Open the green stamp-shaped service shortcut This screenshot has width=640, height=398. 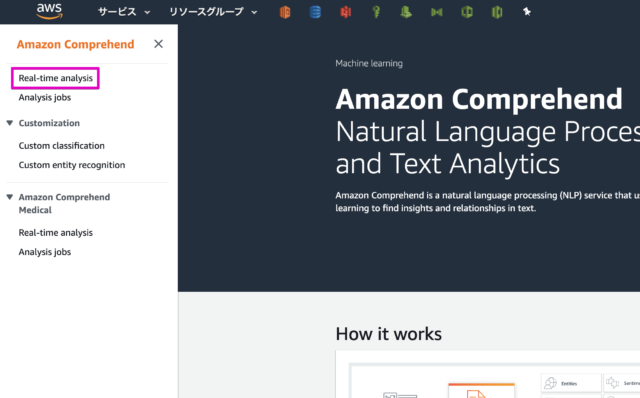(x=406, y=12)
